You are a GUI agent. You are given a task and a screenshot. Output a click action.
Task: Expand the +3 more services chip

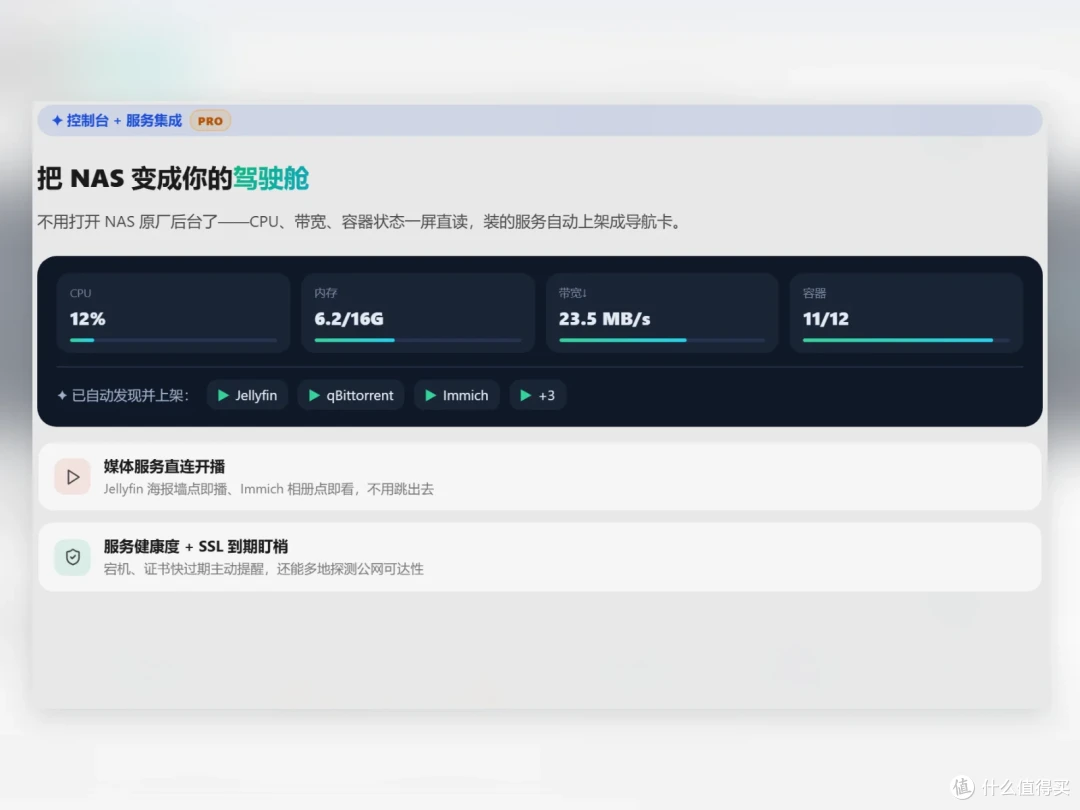coord(538,395)
